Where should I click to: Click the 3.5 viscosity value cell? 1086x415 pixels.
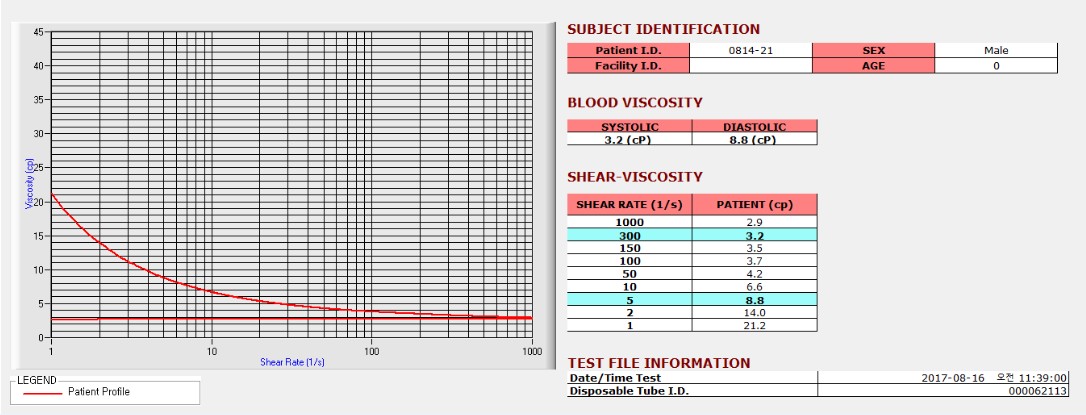coord(755,248)
